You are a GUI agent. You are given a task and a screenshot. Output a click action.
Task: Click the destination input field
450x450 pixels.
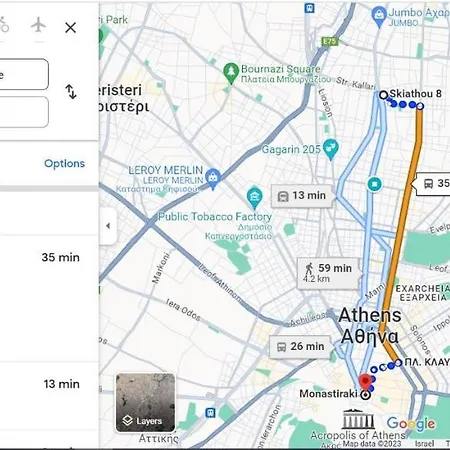coord(24,112)
